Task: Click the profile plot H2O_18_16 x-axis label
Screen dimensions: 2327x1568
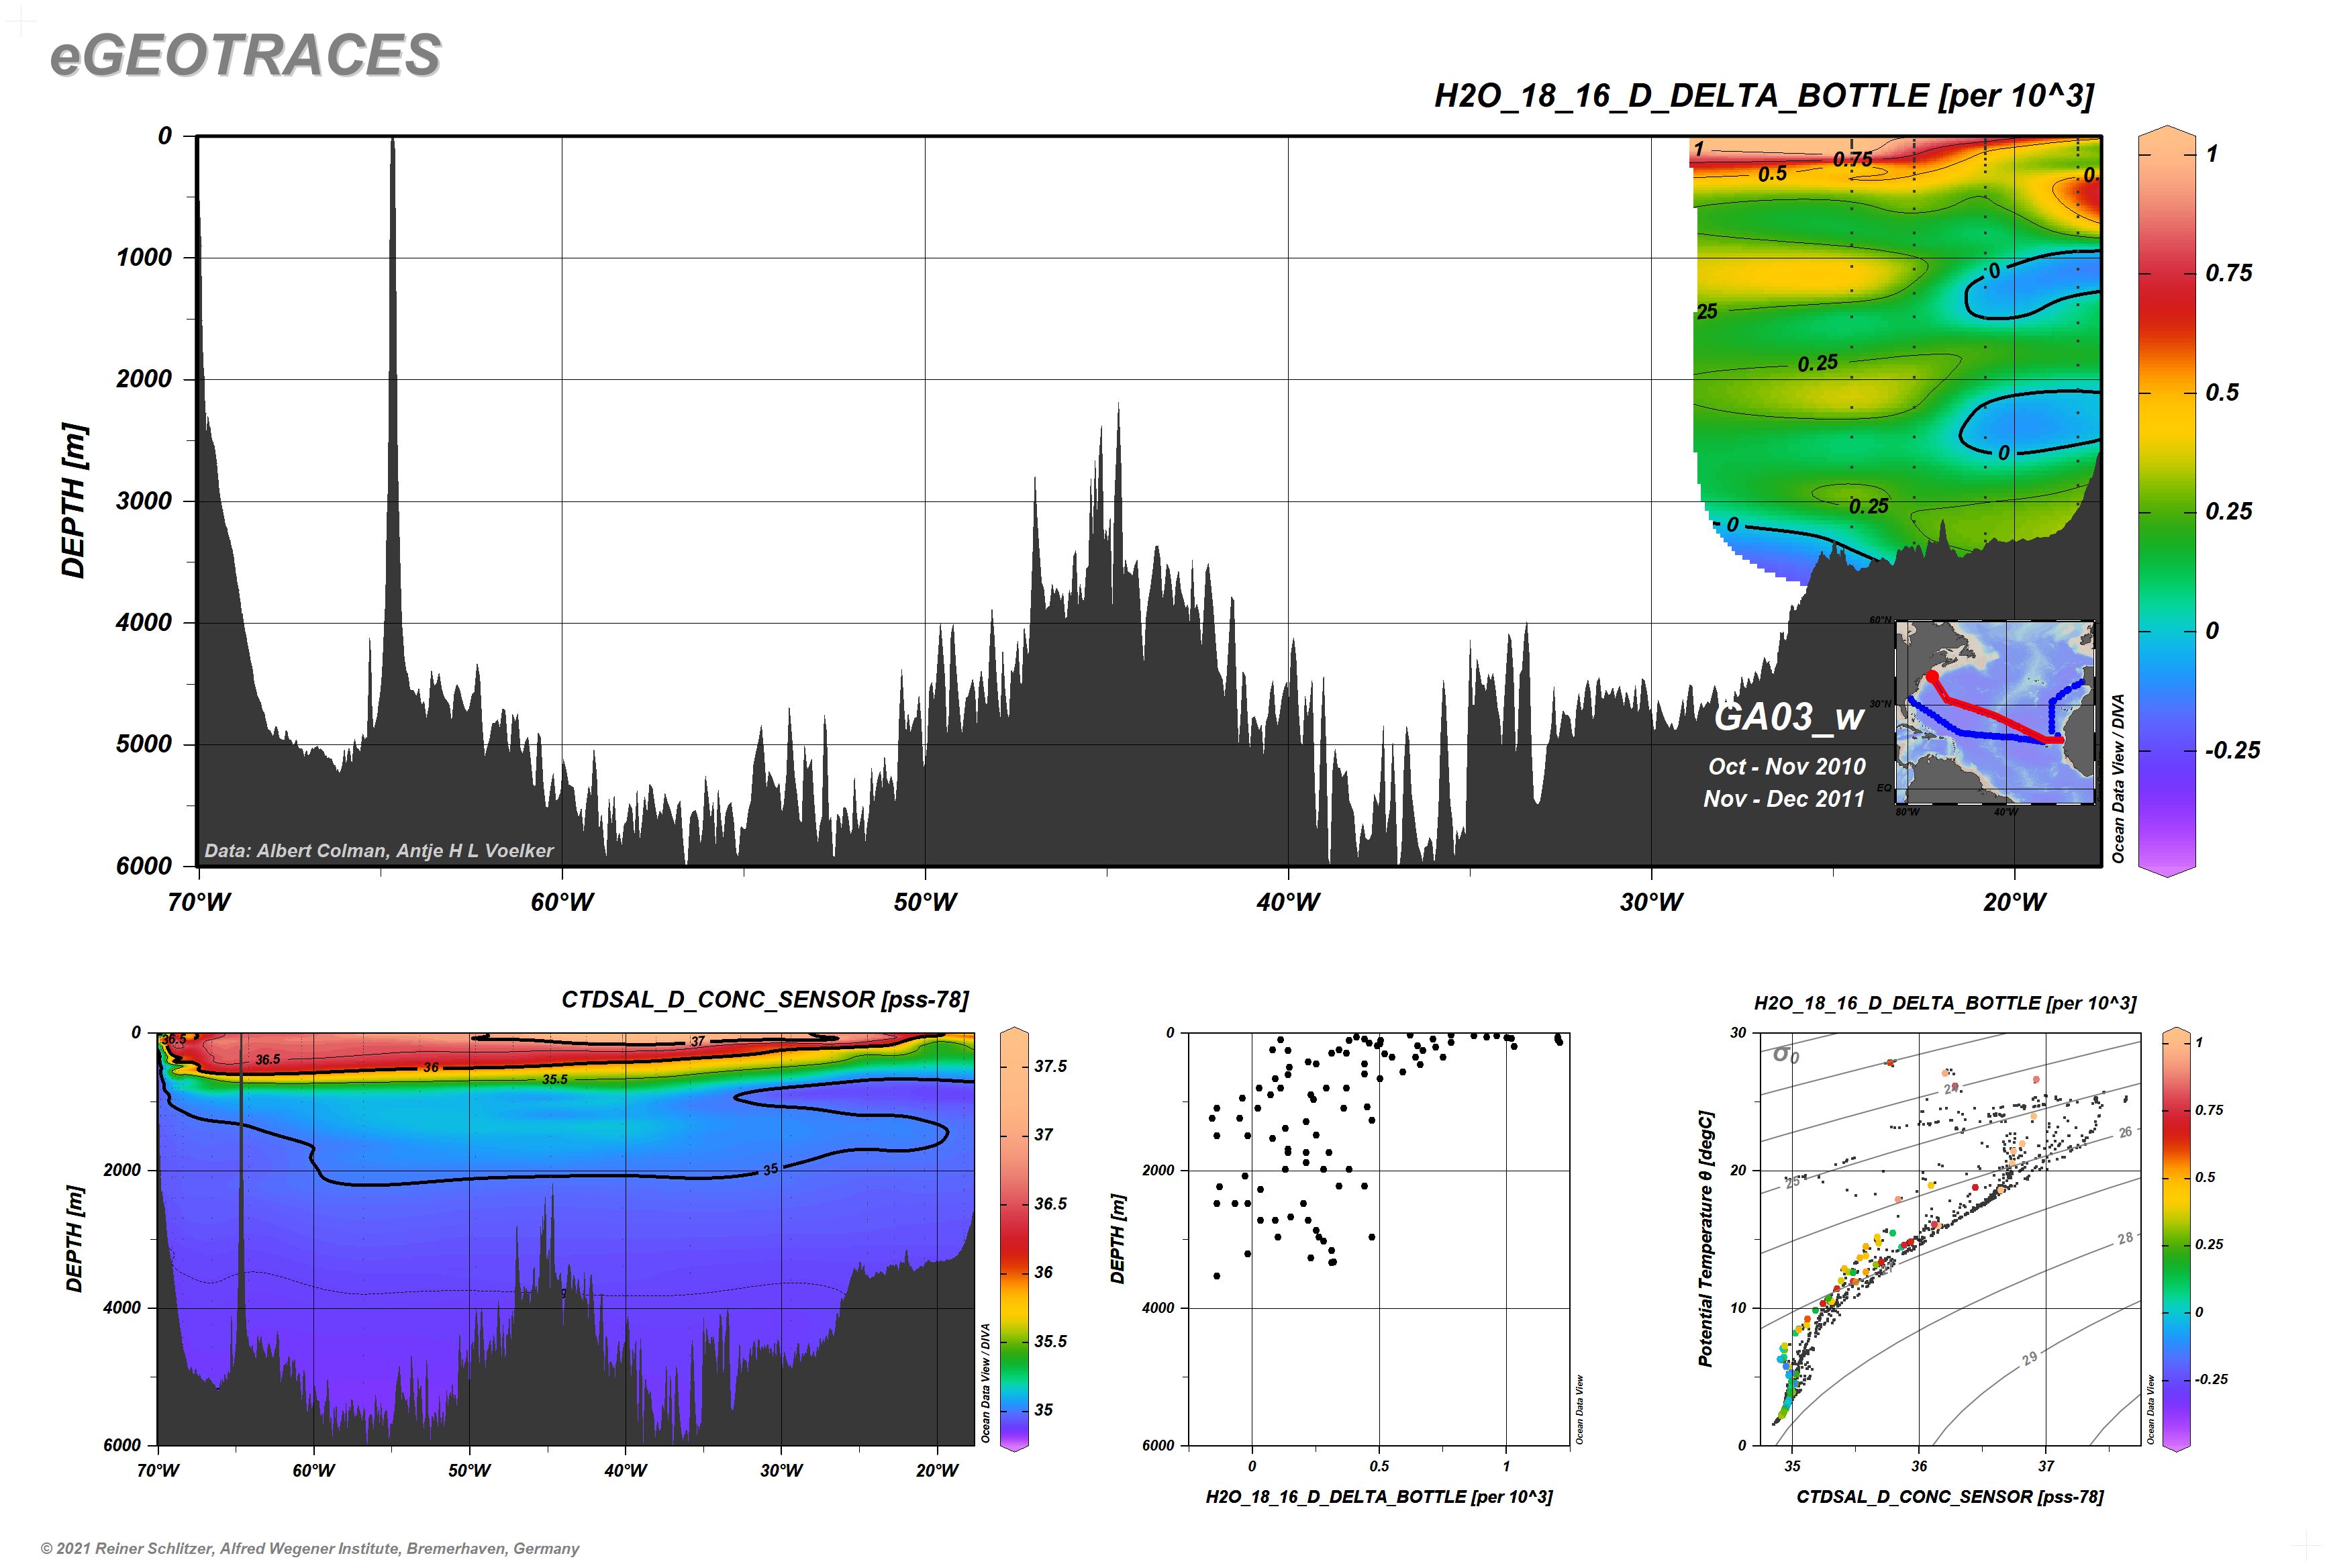Action: click(1379, 1497)
